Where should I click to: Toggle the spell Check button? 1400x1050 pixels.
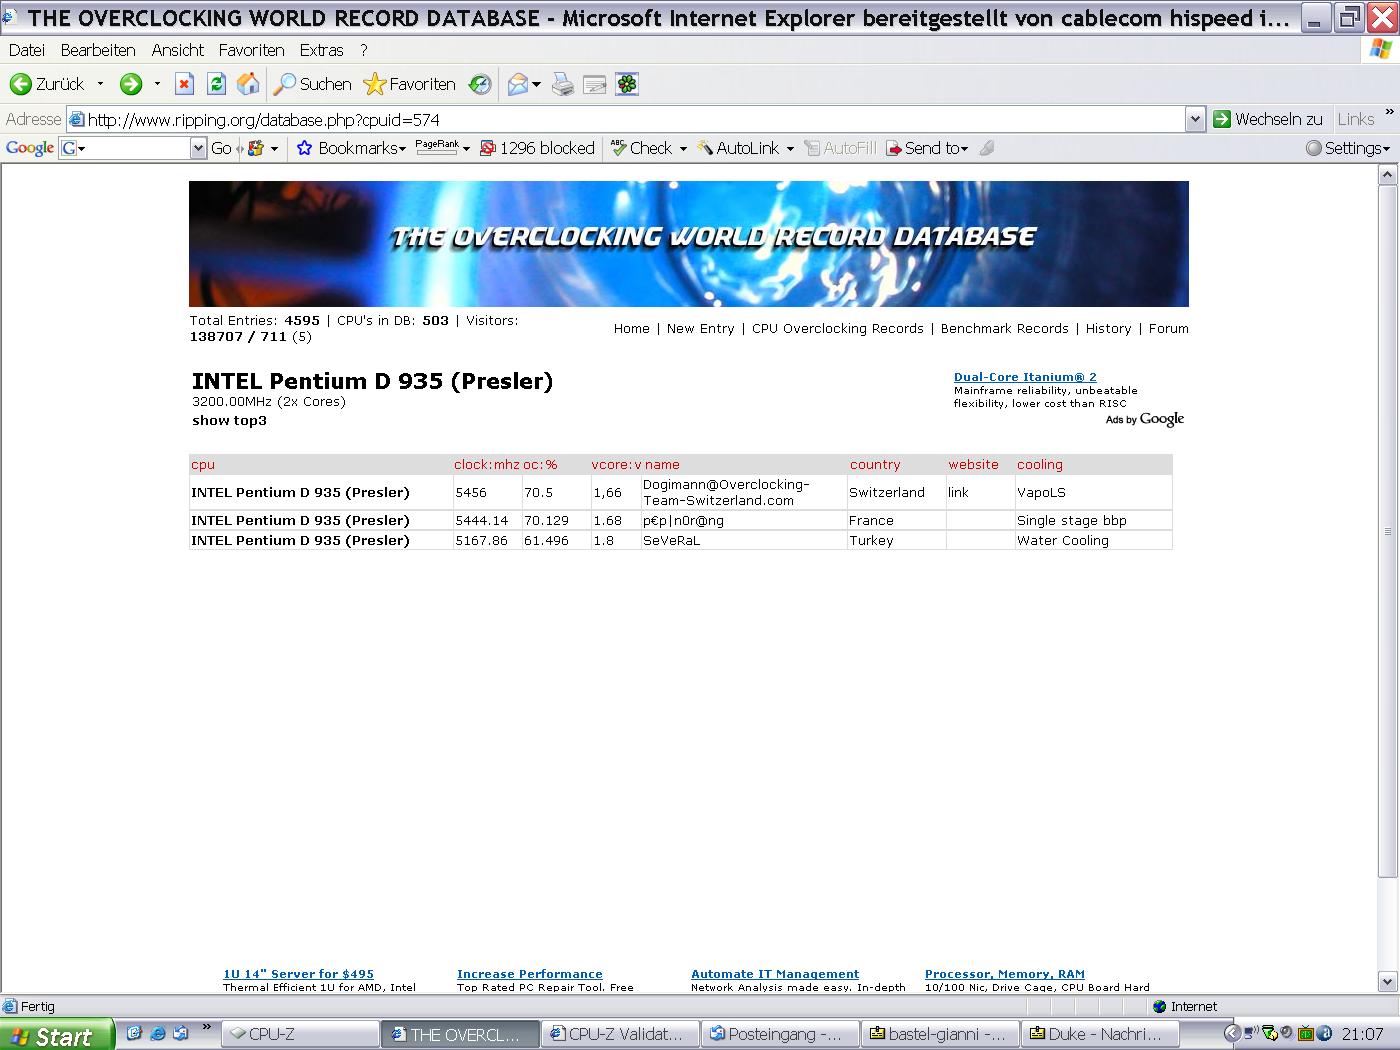[x=642, y=148]
